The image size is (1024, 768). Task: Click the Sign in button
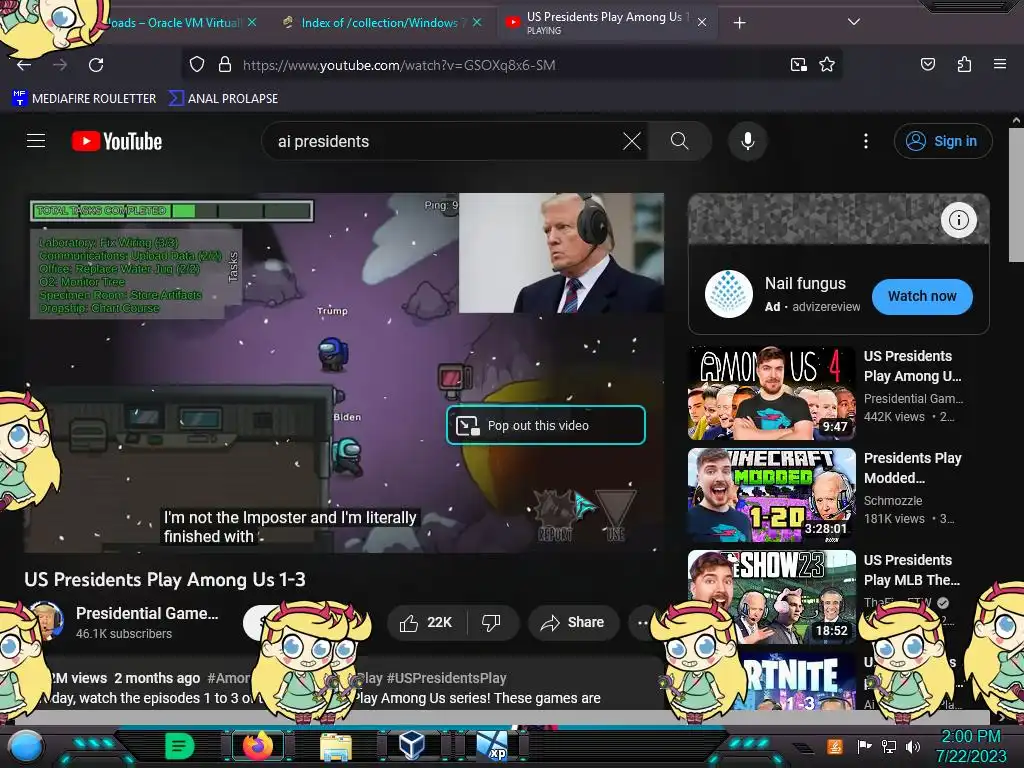942,141
